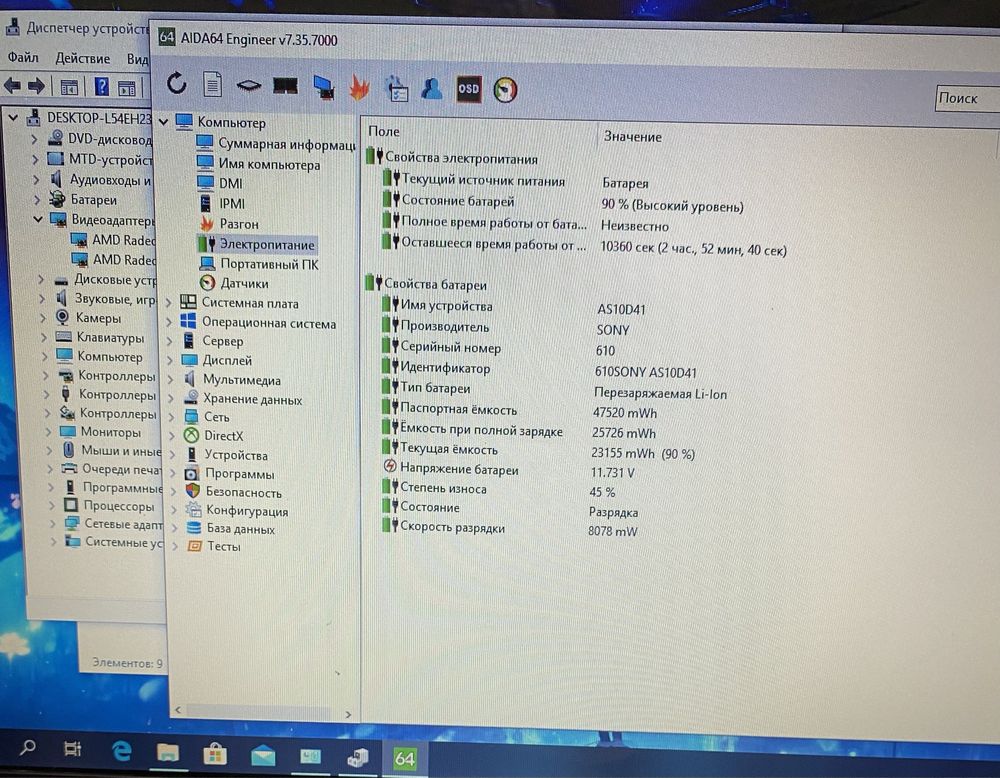Select the Разгон tree item
Image resolution: width=1000 pixels, height=778 pixels.
coord(239,224)
